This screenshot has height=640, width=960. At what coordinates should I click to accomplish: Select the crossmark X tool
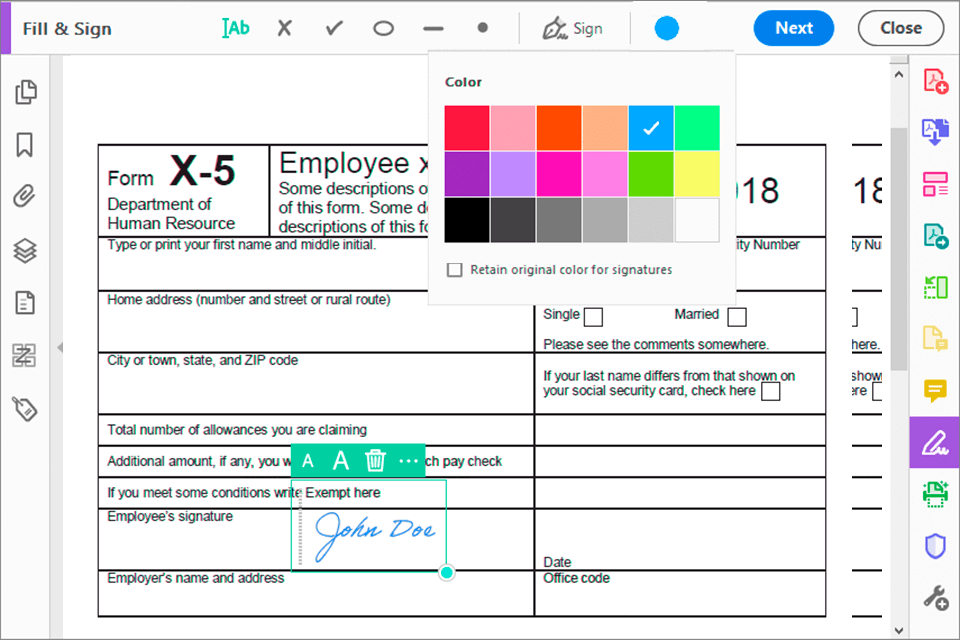click(x=284, y=28)
